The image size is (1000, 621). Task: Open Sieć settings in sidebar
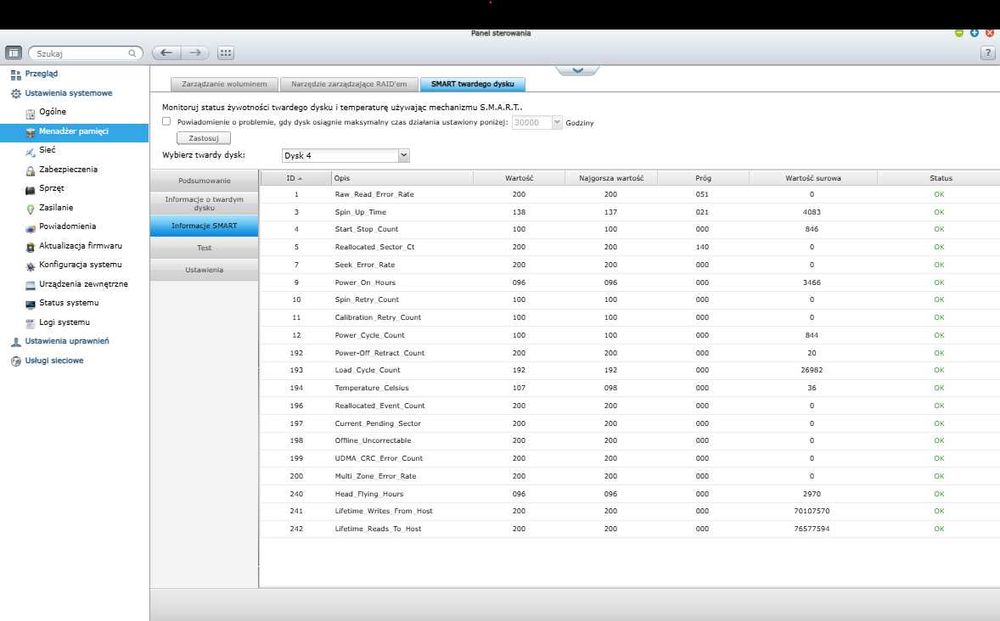point(47,150)
